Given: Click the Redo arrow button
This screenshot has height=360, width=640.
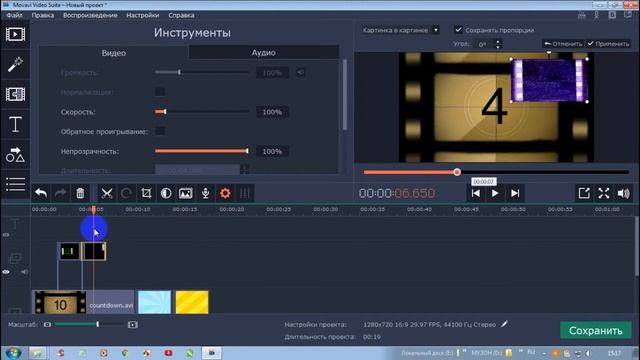Looking at the screenshot, I should click(x=60, y=193).
